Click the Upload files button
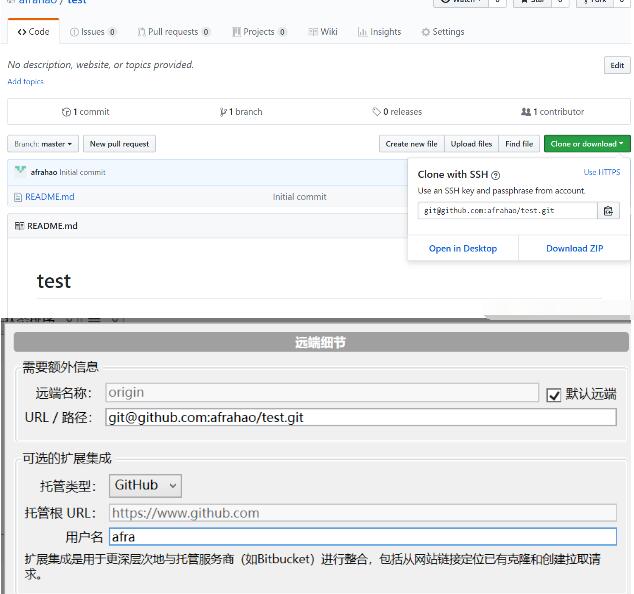This screenshot has height=594, width=634. [471, 144]
